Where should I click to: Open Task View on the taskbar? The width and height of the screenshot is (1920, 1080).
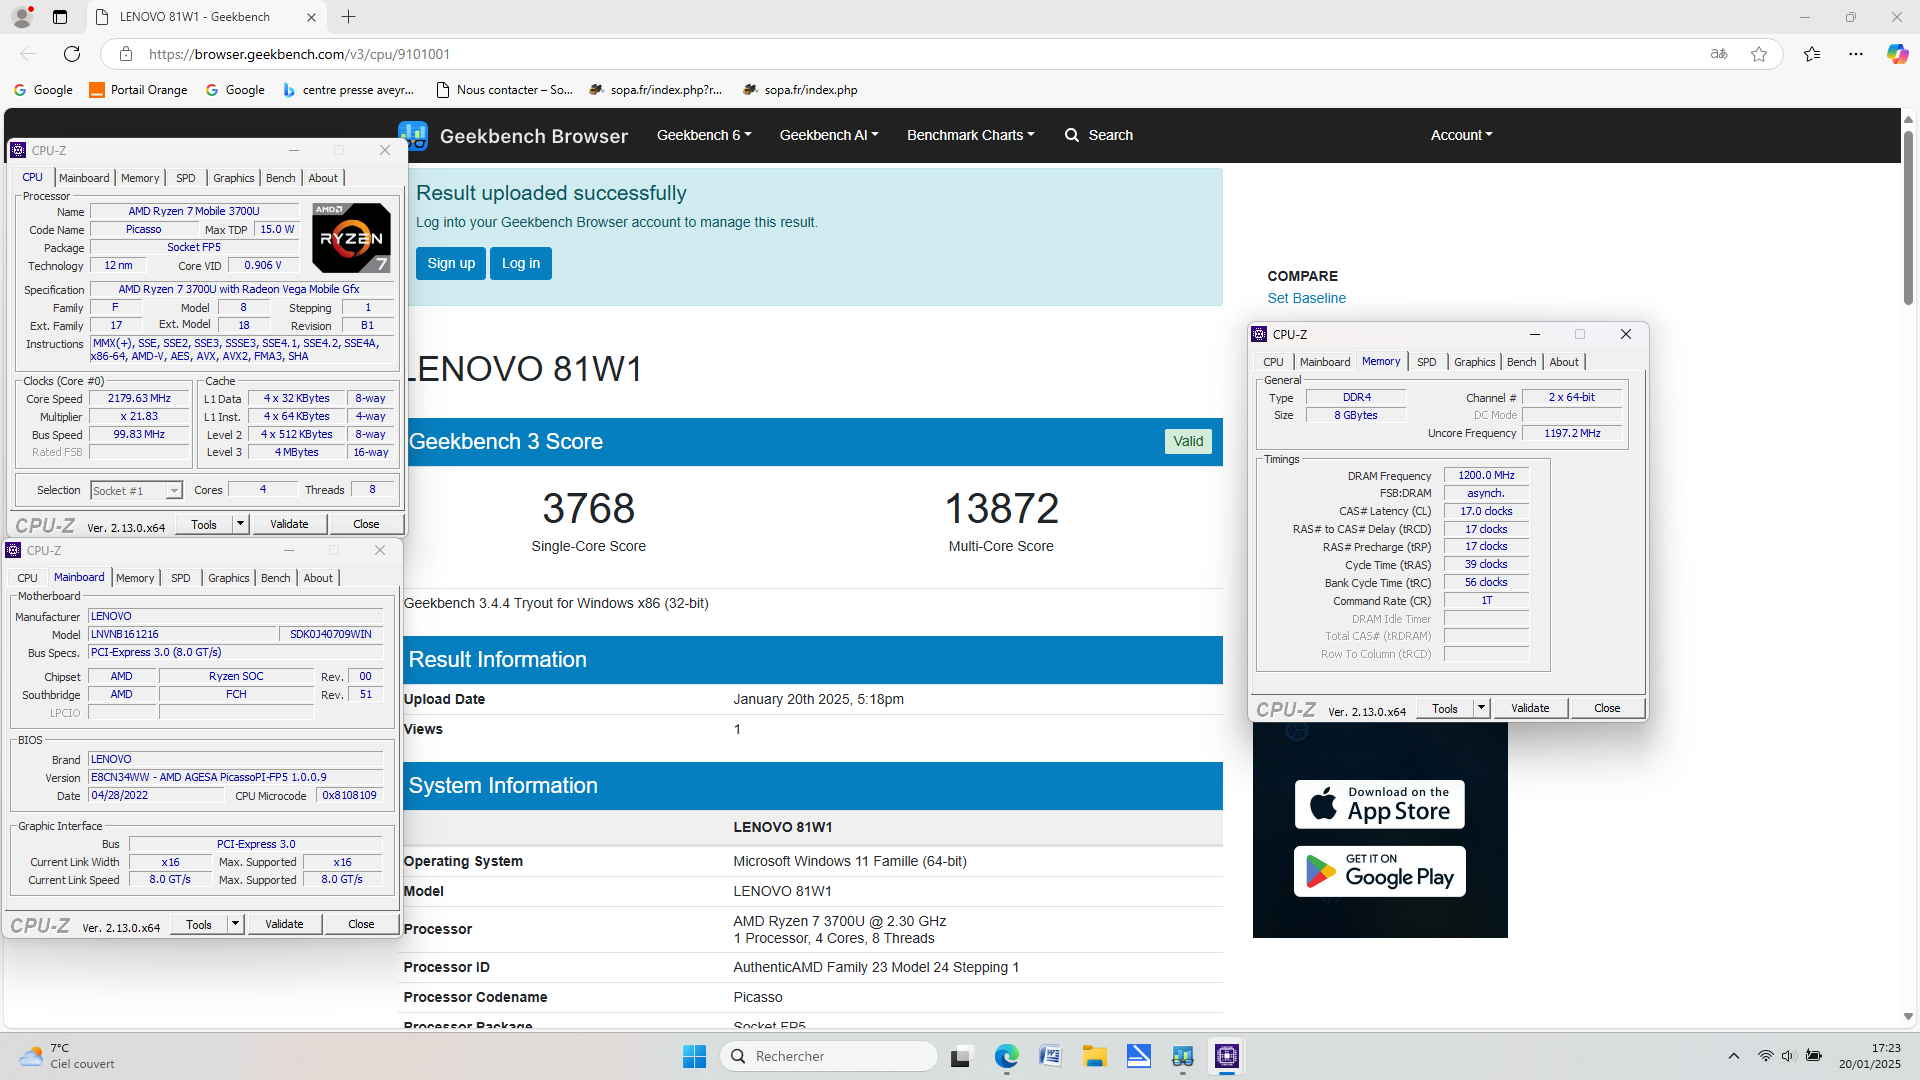(961, 1056)
